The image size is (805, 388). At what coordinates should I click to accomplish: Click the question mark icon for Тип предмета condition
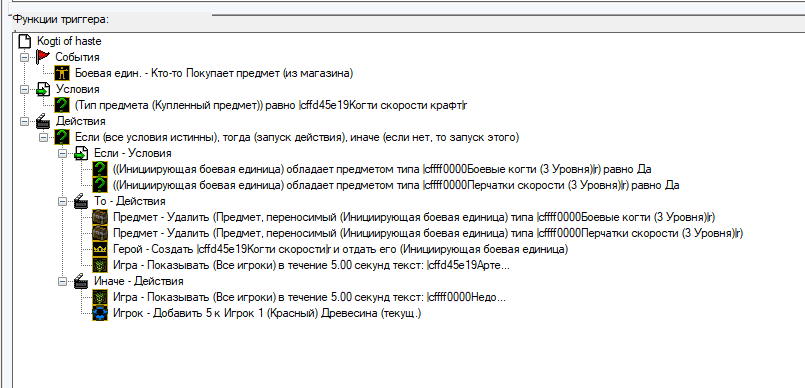click(x=62, y=105)
